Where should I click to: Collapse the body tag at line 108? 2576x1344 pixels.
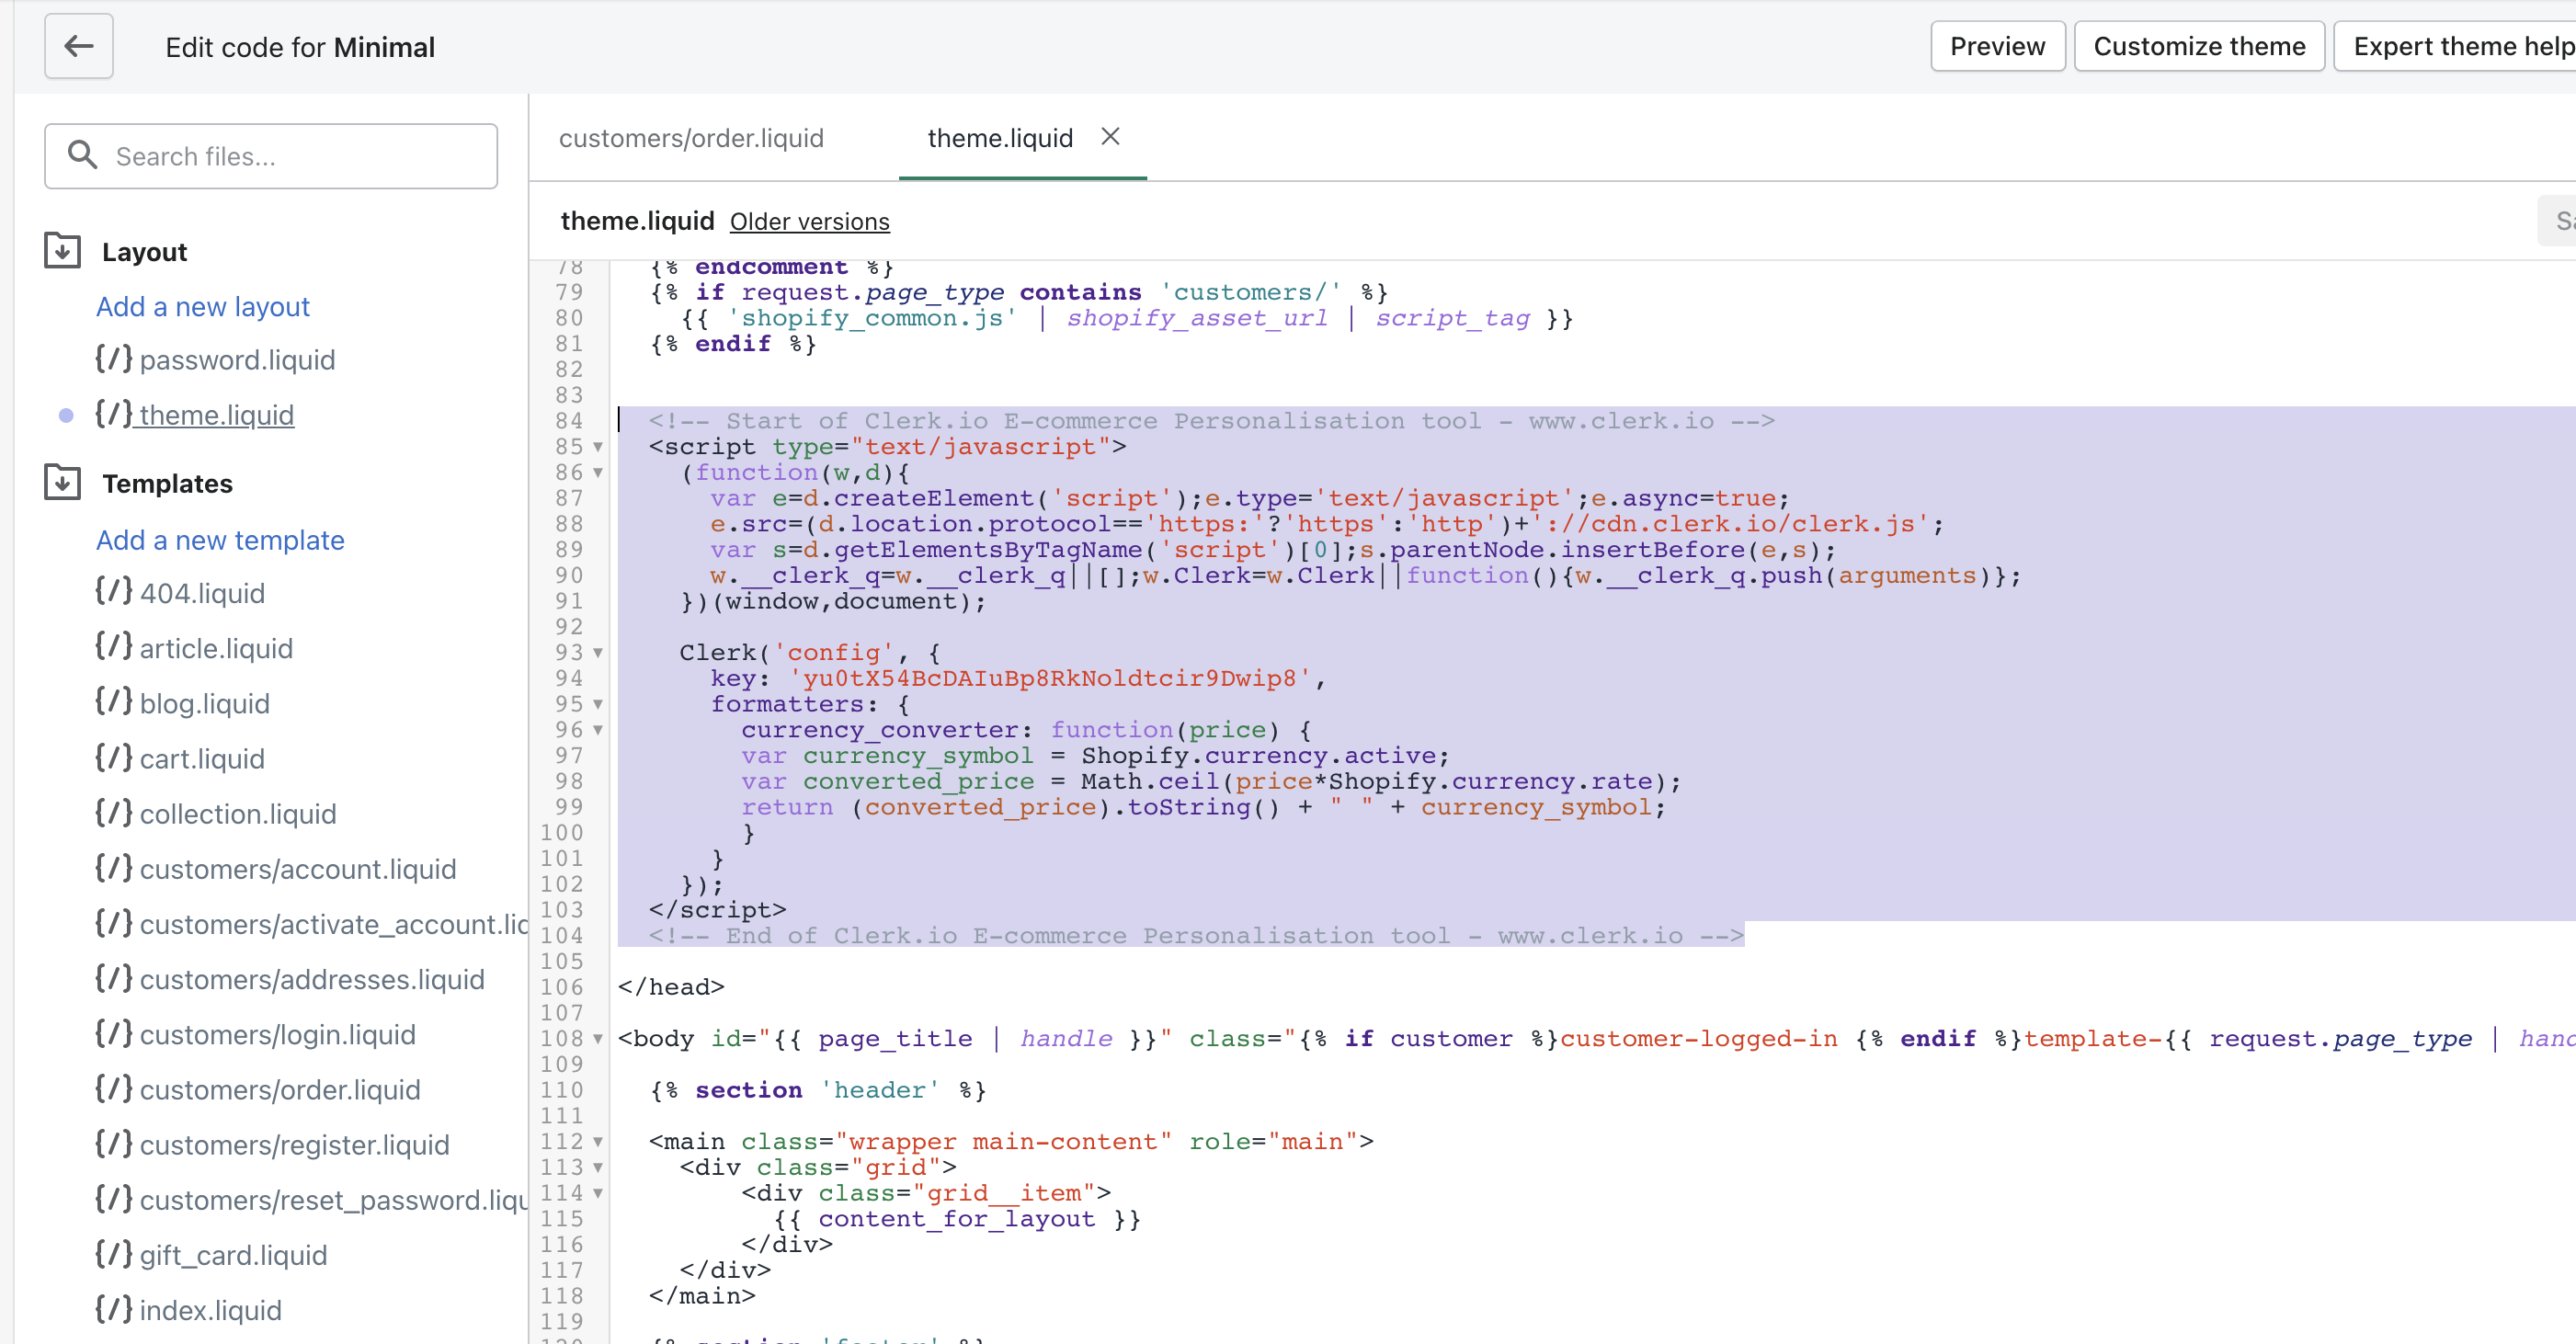tap(598, 1039)
